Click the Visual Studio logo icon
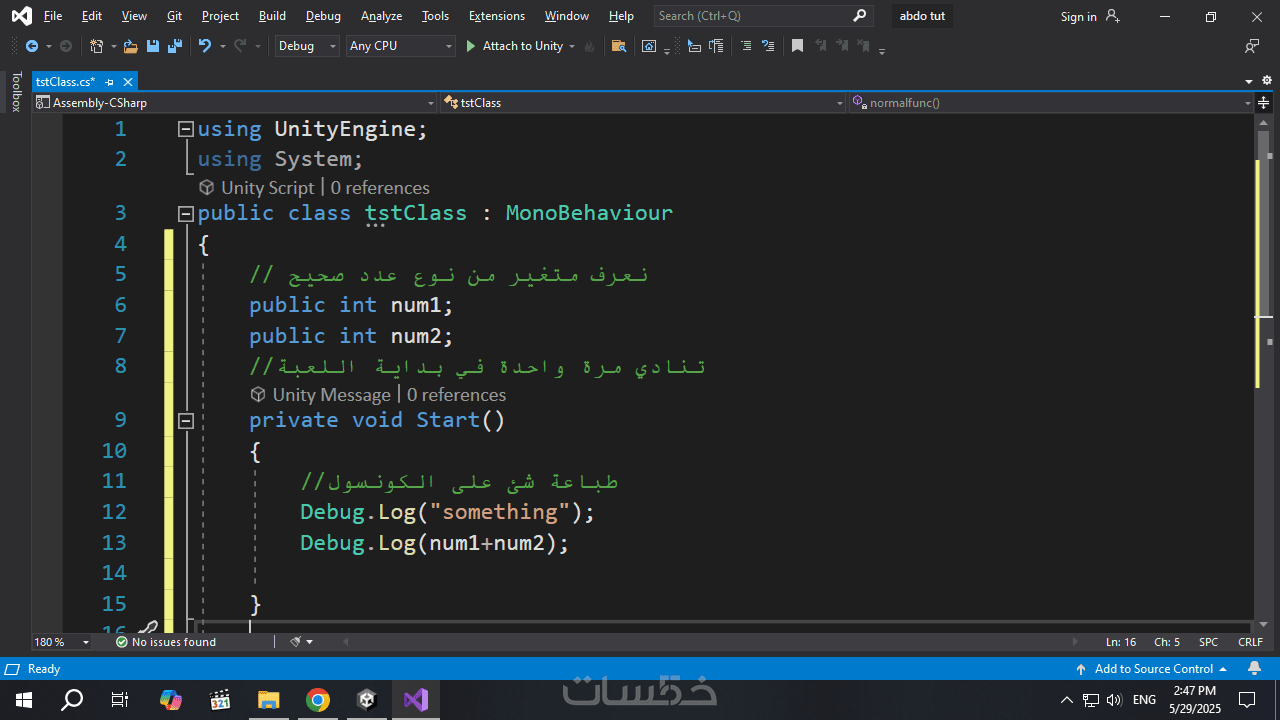1280x720 pixels. pyautogui.click(x=21, y=16)
